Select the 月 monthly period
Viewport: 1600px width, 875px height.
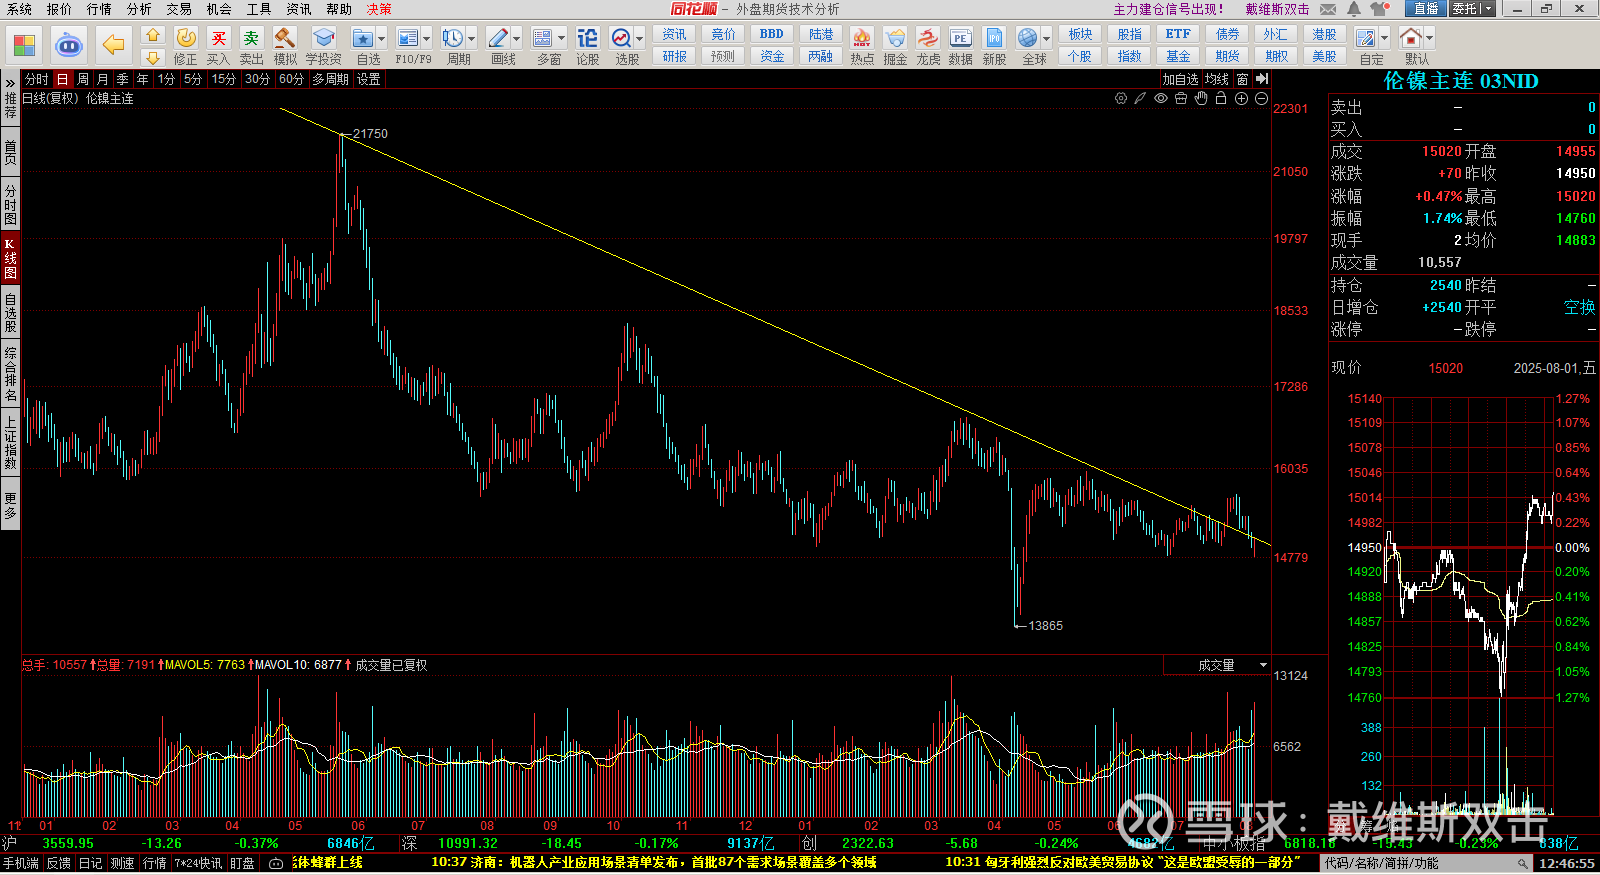coord(103,79)
